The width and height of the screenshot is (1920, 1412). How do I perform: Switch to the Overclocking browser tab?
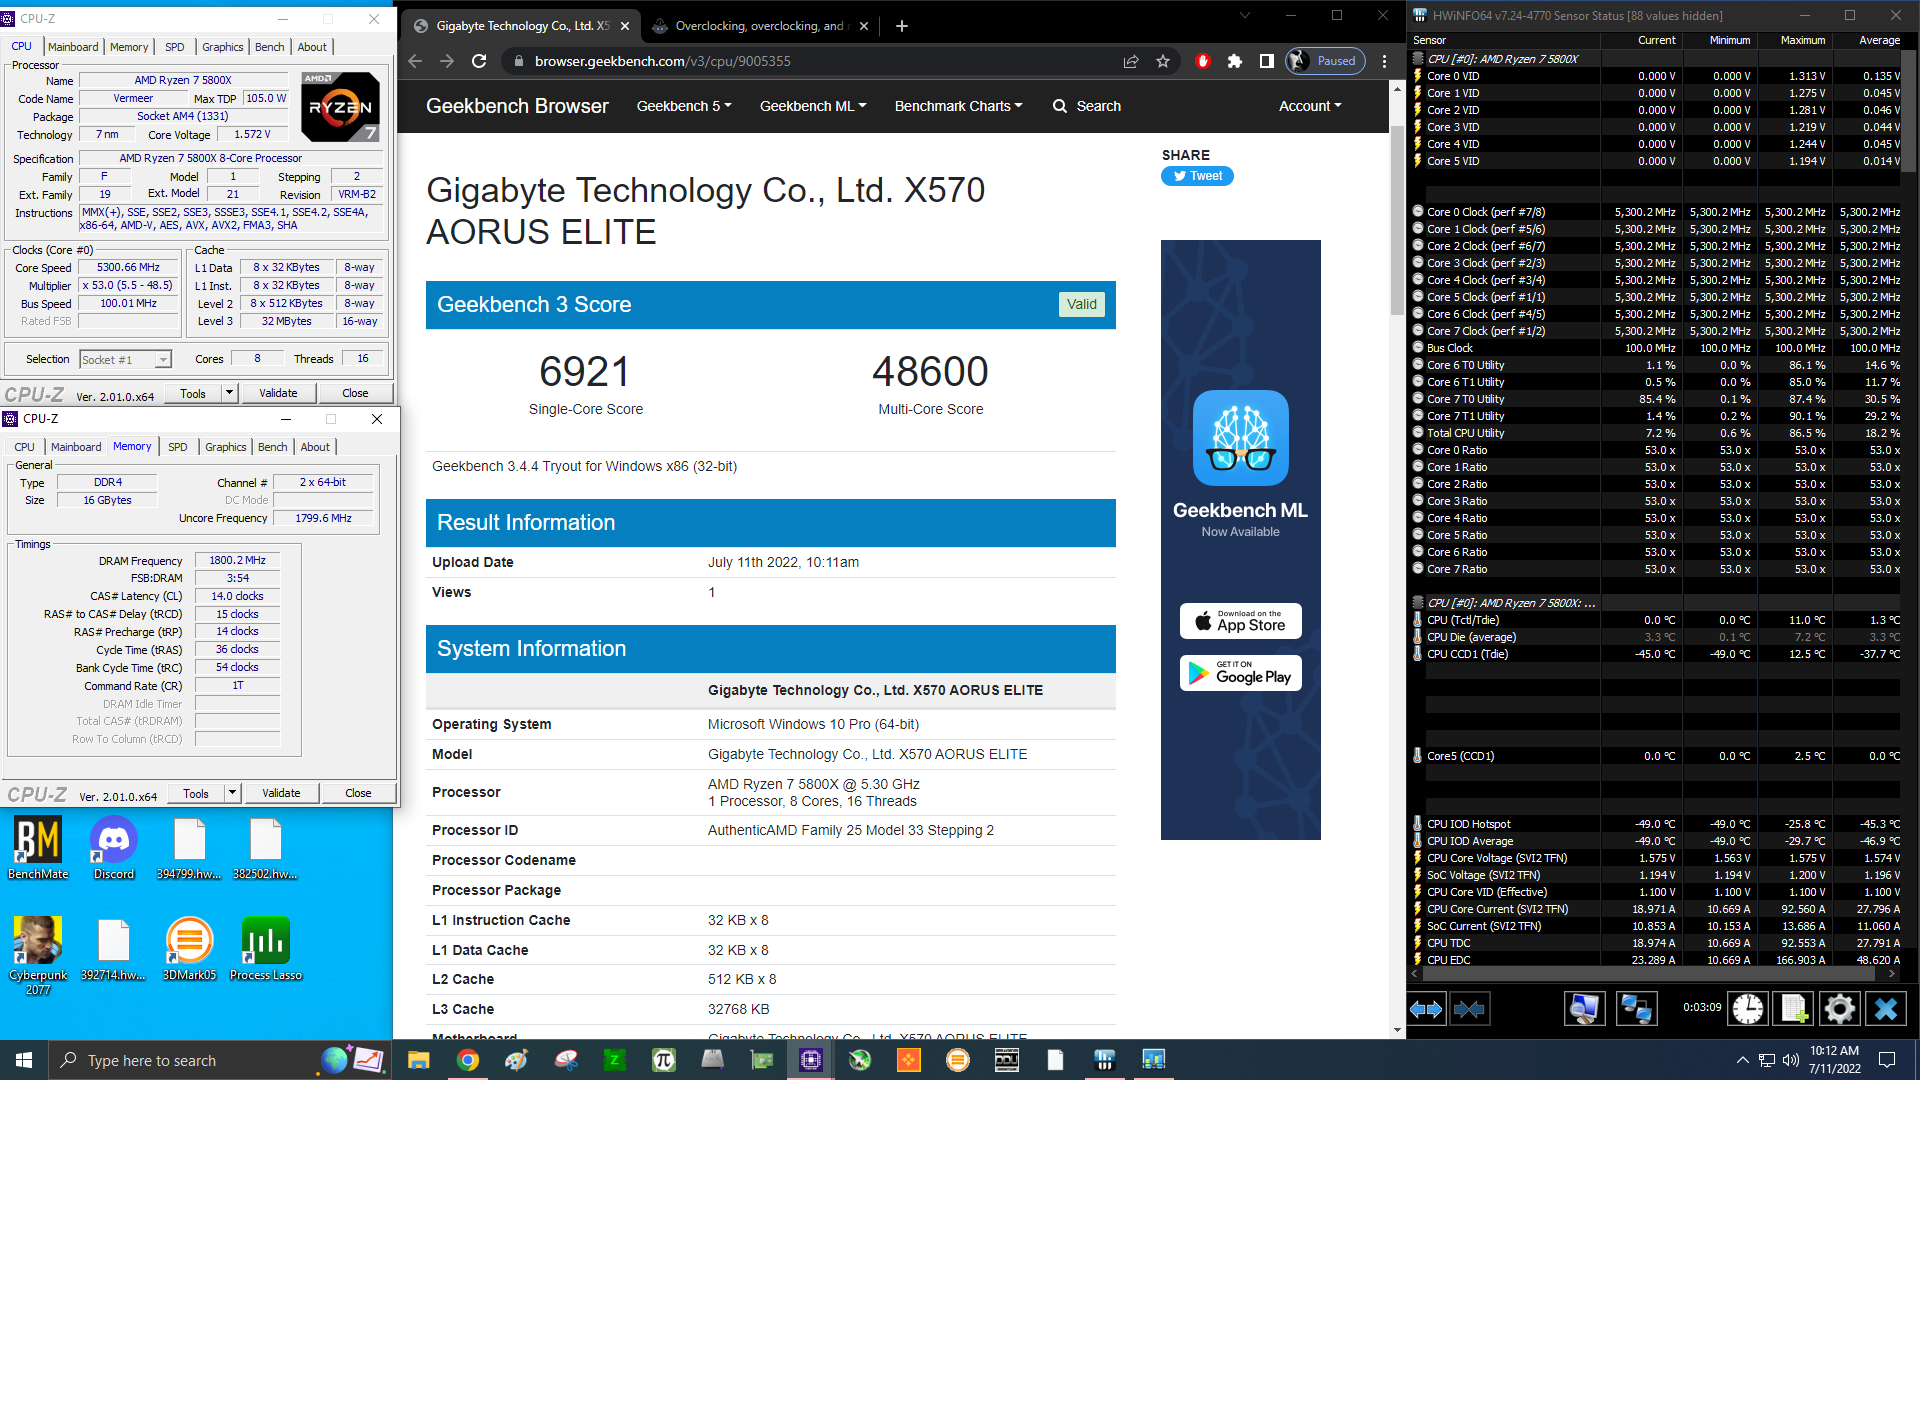[x=759, y=26]
